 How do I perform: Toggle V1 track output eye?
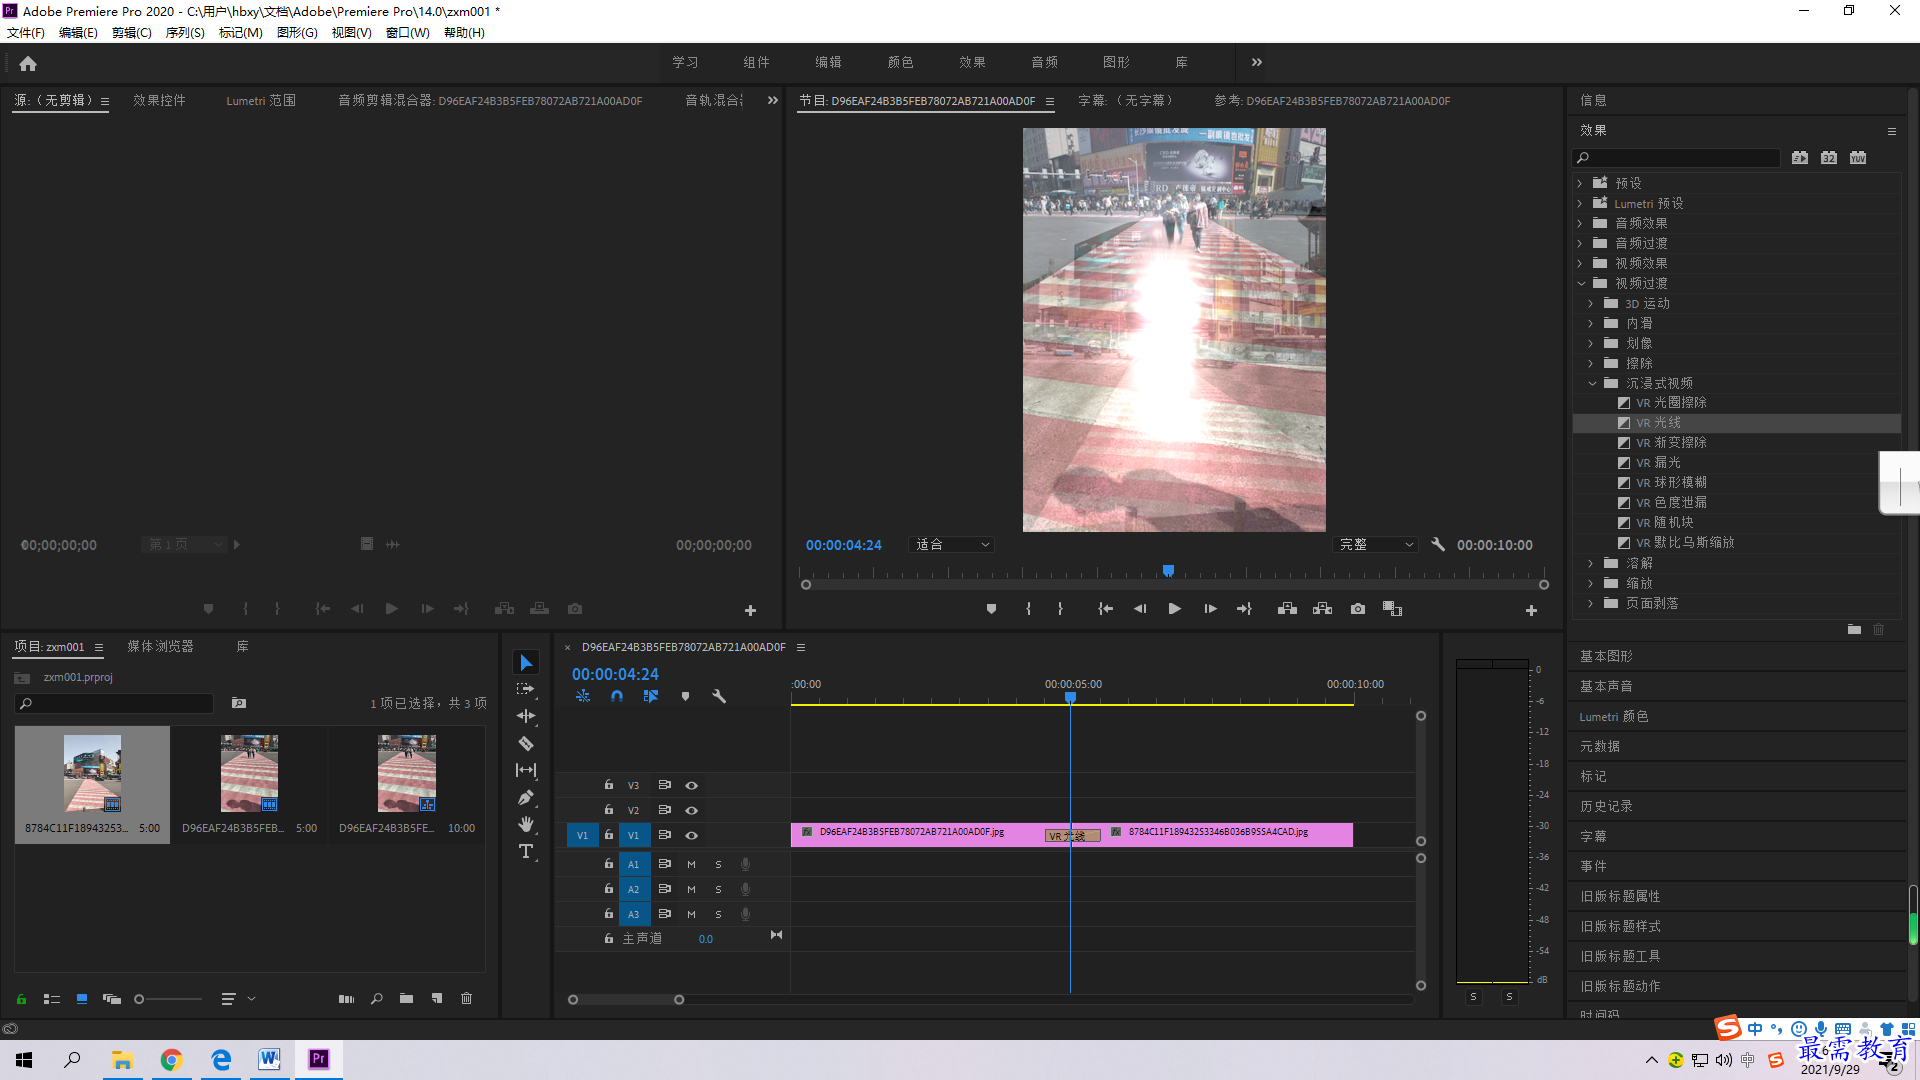[x=691, y=835]
